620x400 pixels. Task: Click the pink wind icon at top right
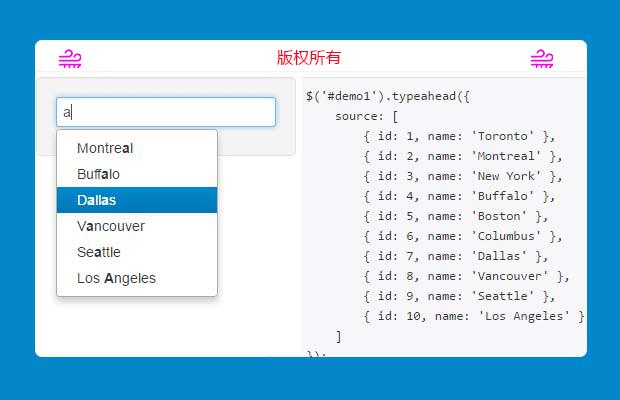[541, 59]
